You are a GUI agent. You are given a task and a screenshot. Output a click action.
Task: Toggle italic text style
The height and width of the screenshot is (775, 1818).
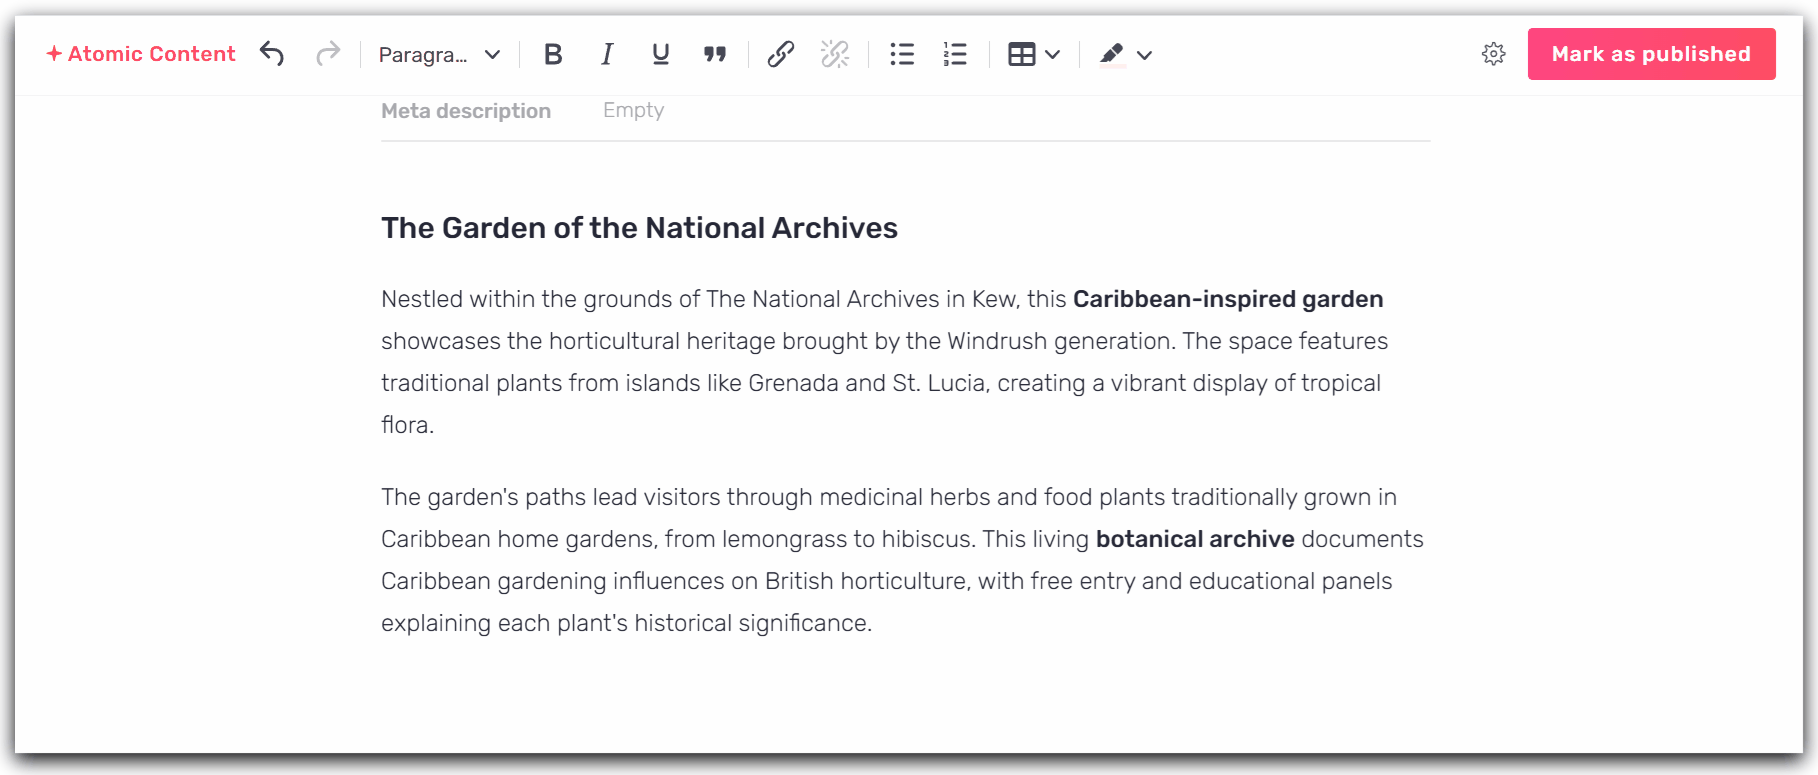click(607, 54)
